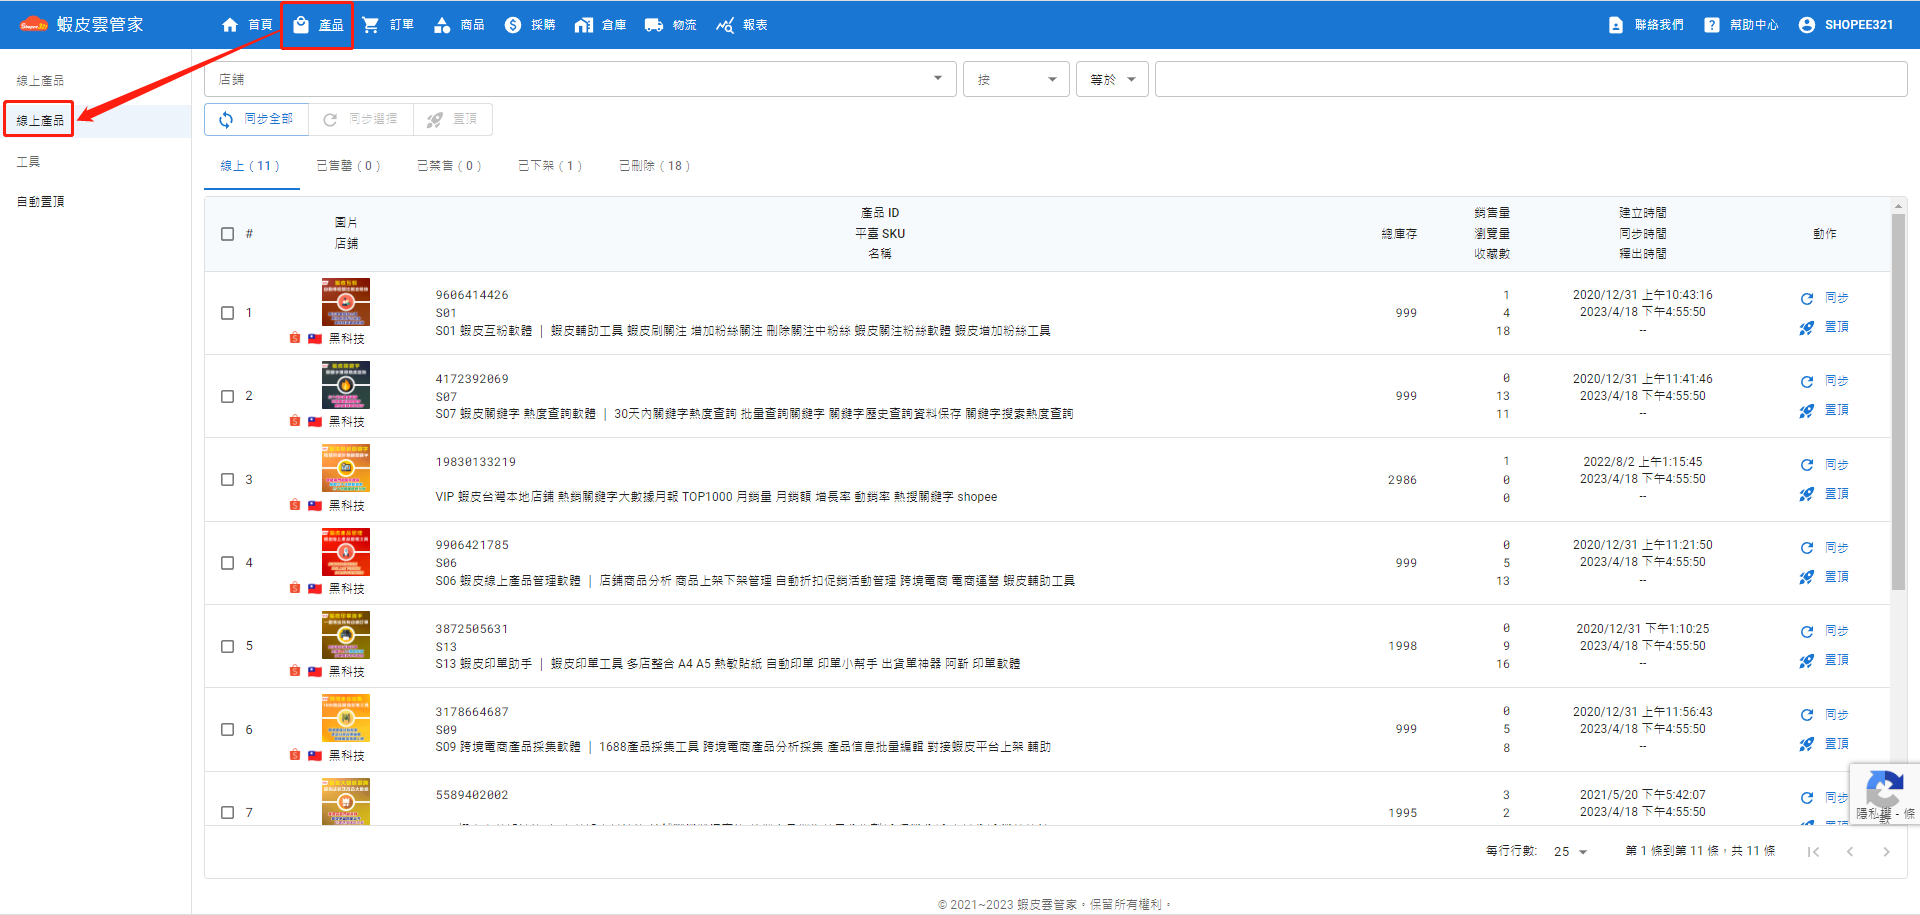Click the 同步選擇 button
This screenshot has width=1920, height=915.
(x=361, y=119)
